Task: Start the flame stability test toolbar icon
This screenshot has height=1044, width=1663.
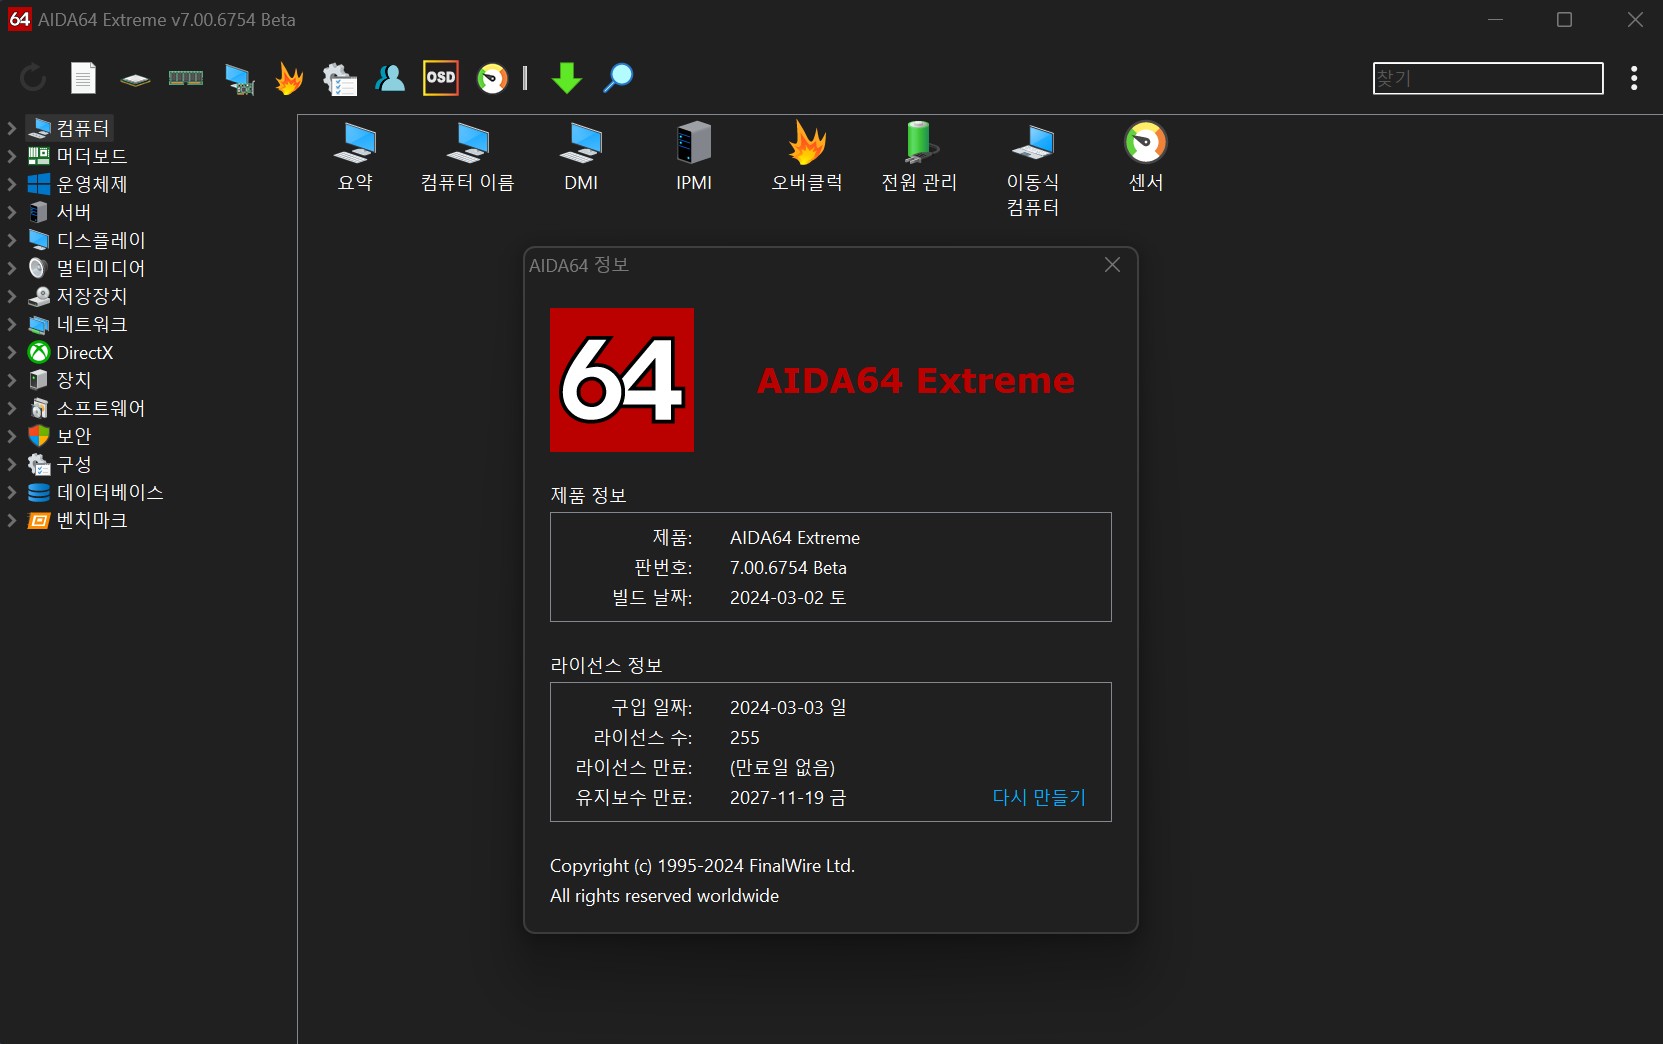Action: [x=289, y=78]
